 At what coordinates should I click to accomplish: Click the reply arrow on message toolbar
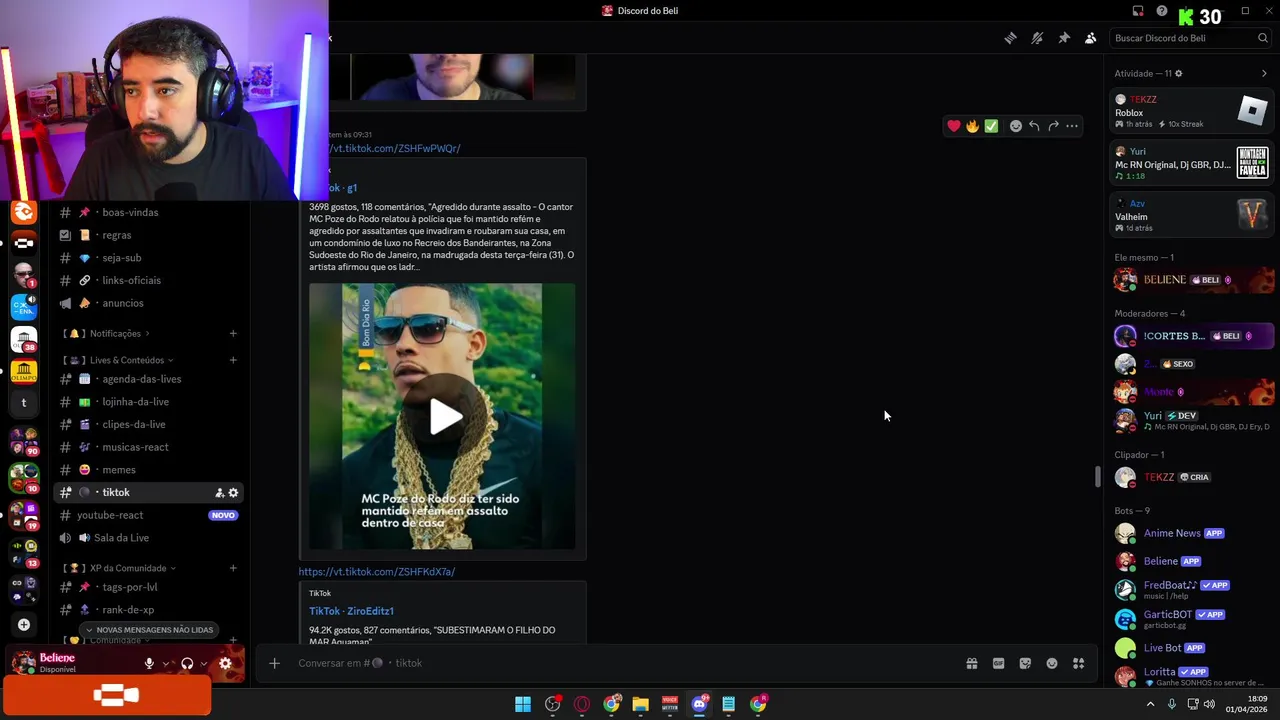tap(1034, 126)
